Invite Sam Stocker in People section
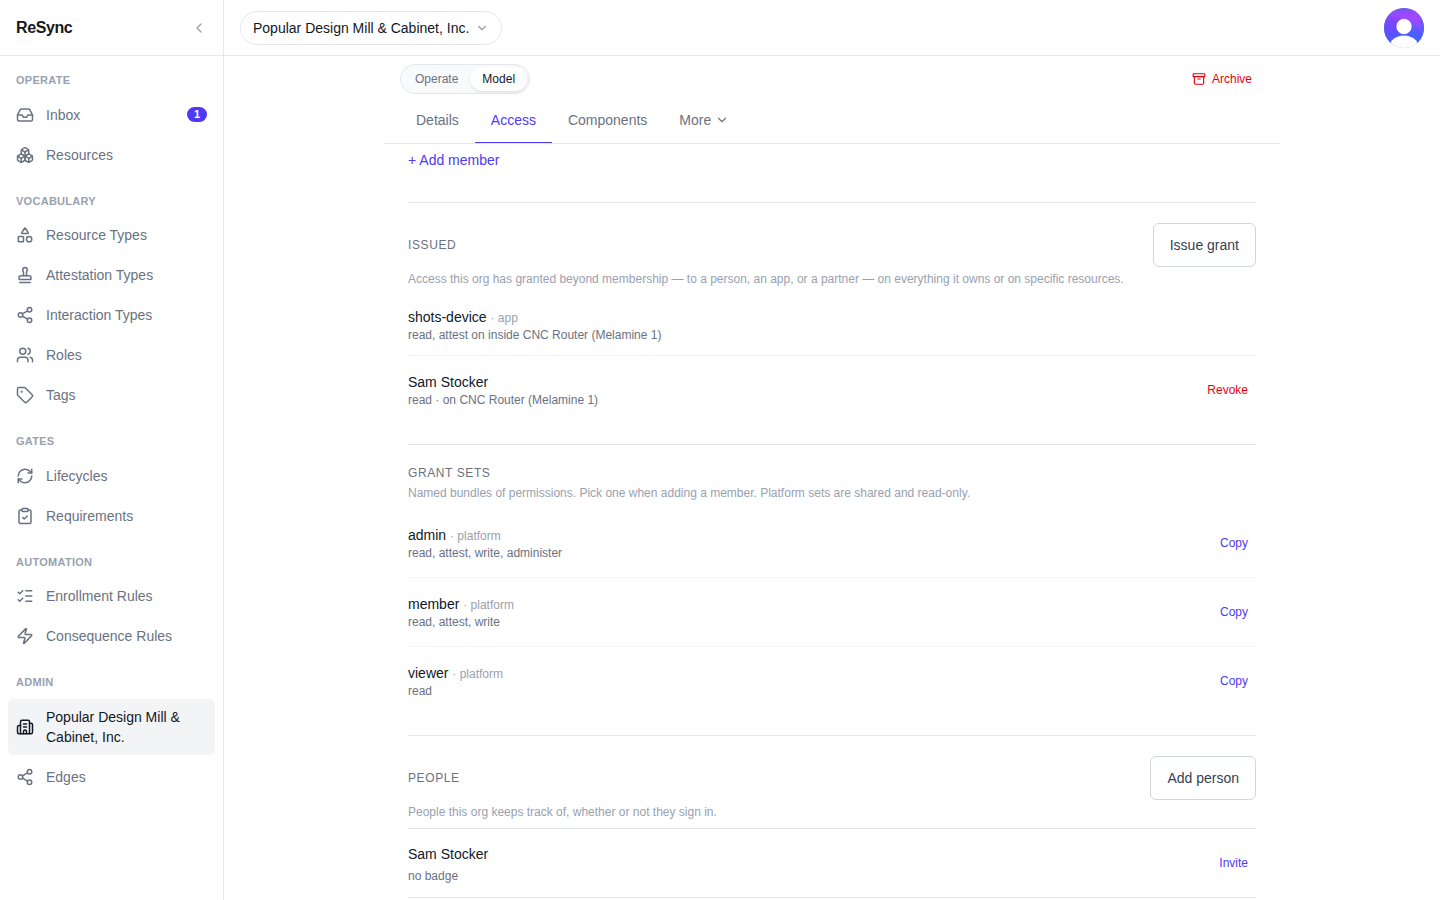Screen dimensions: 1440x900 click(x=1233, y=863)
